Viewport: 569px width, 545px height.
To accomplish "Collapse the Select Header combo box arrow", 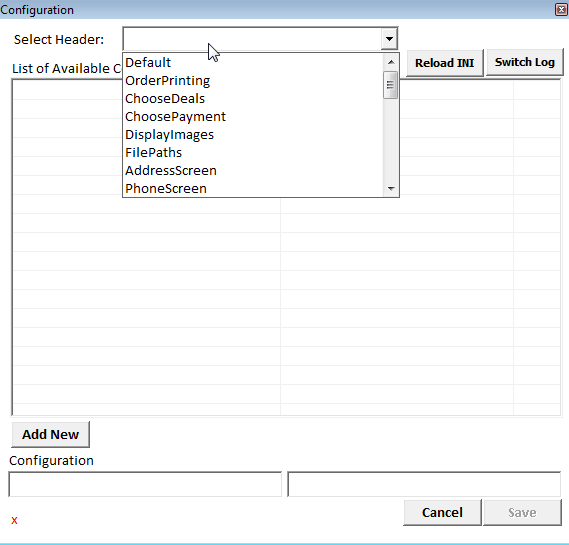I will coord(389,38).
